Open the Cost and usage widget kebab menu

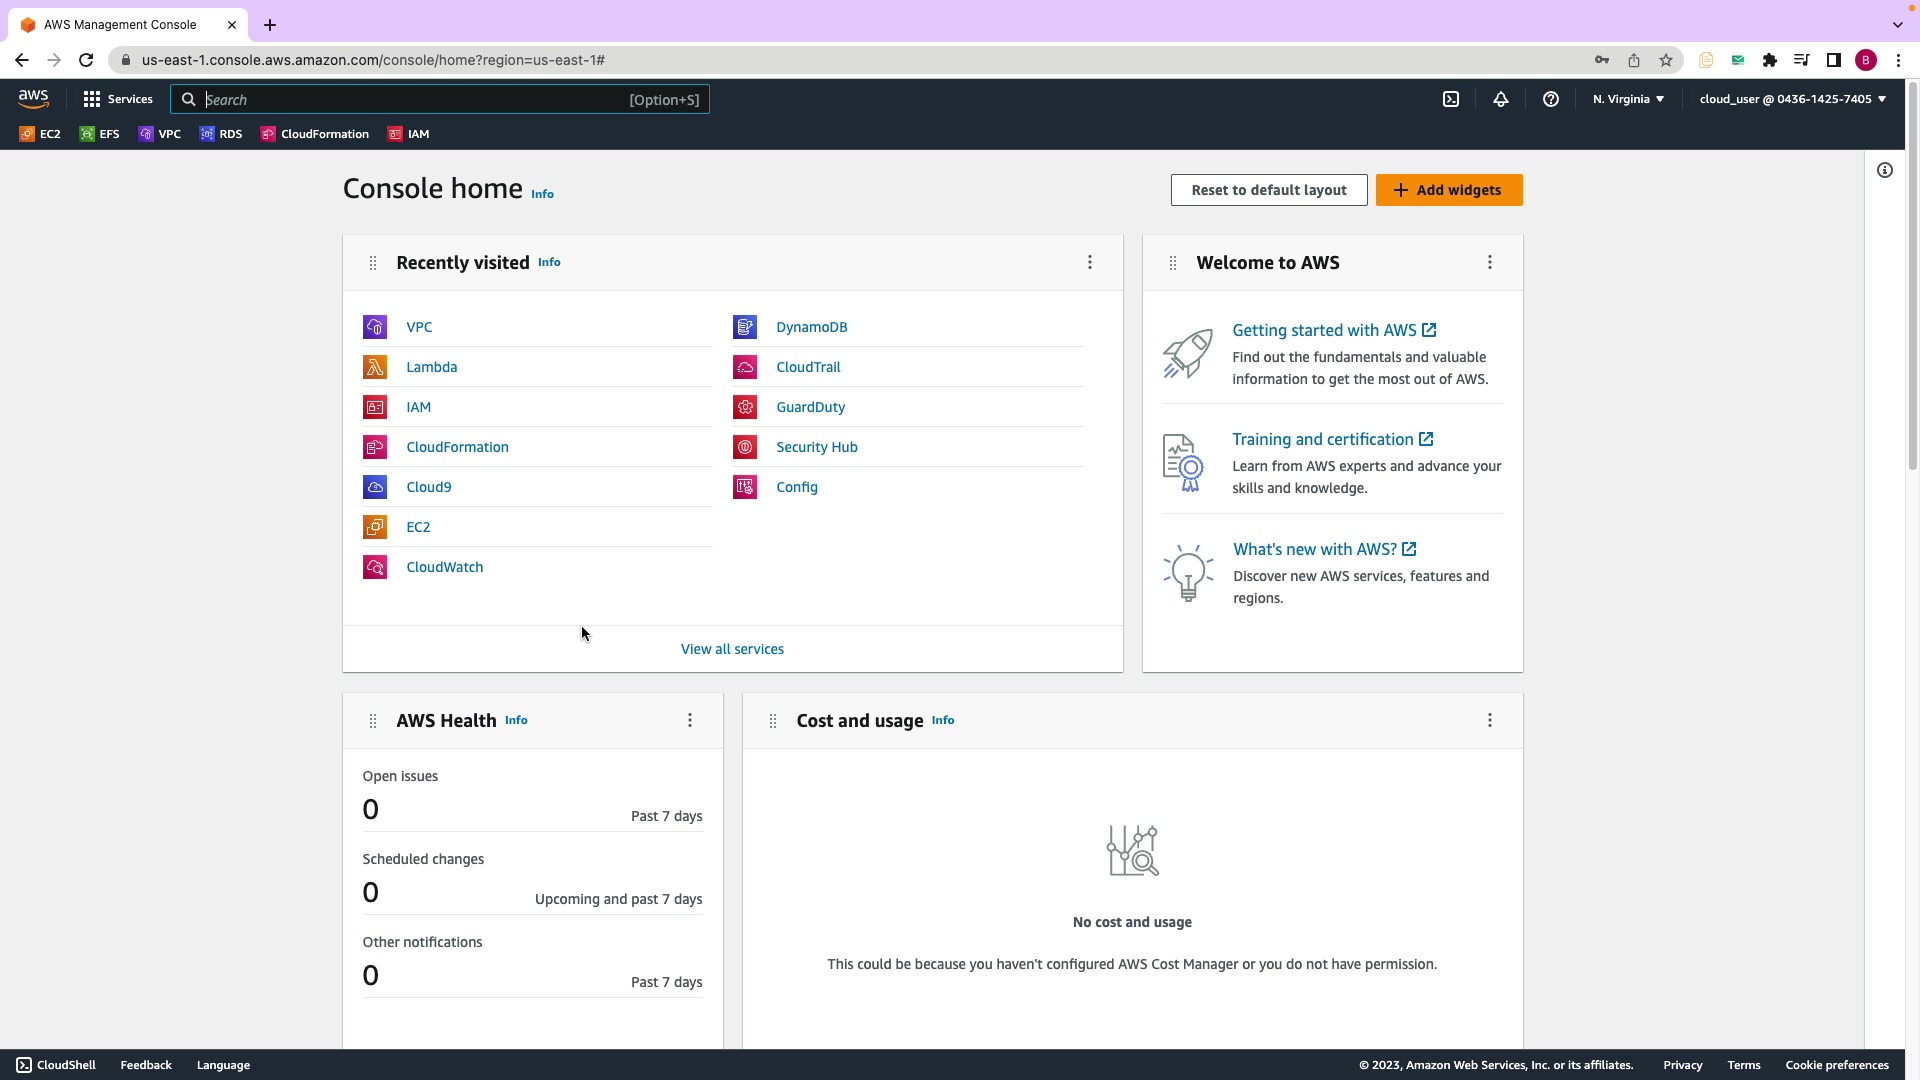coord(1490,720)
